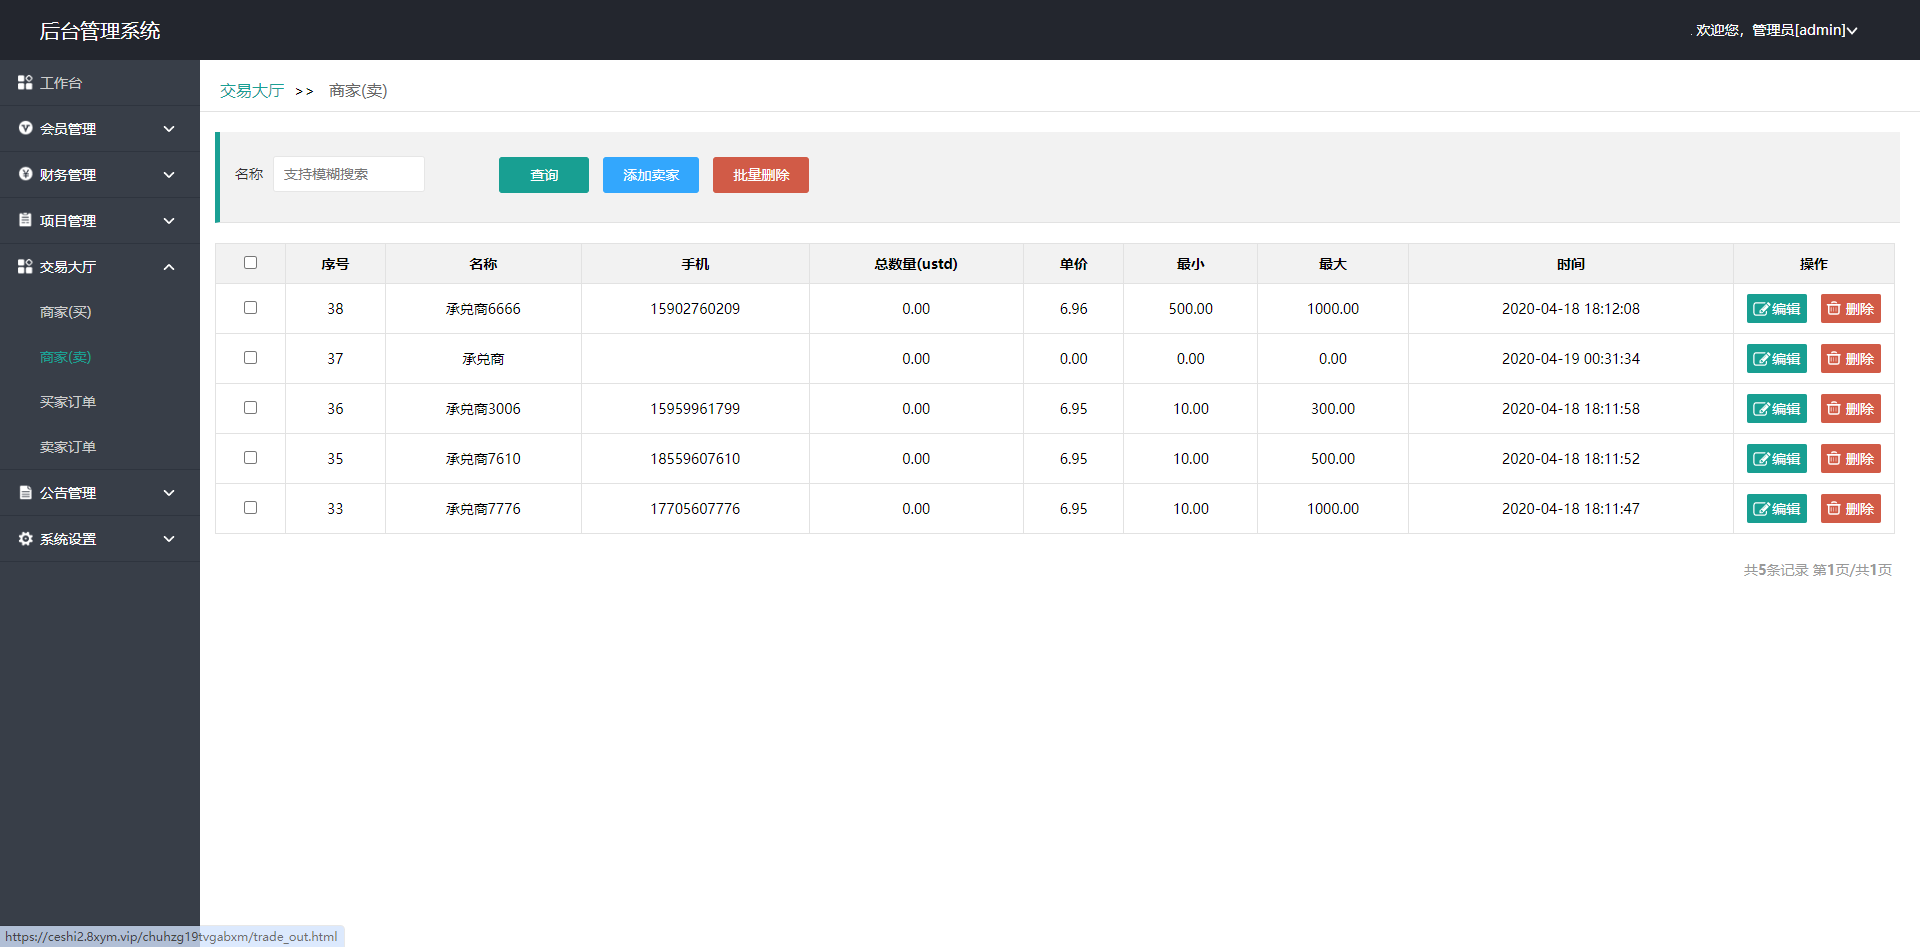
Task: Click the 批量删除 button
Action: click(x=761, y=175)
